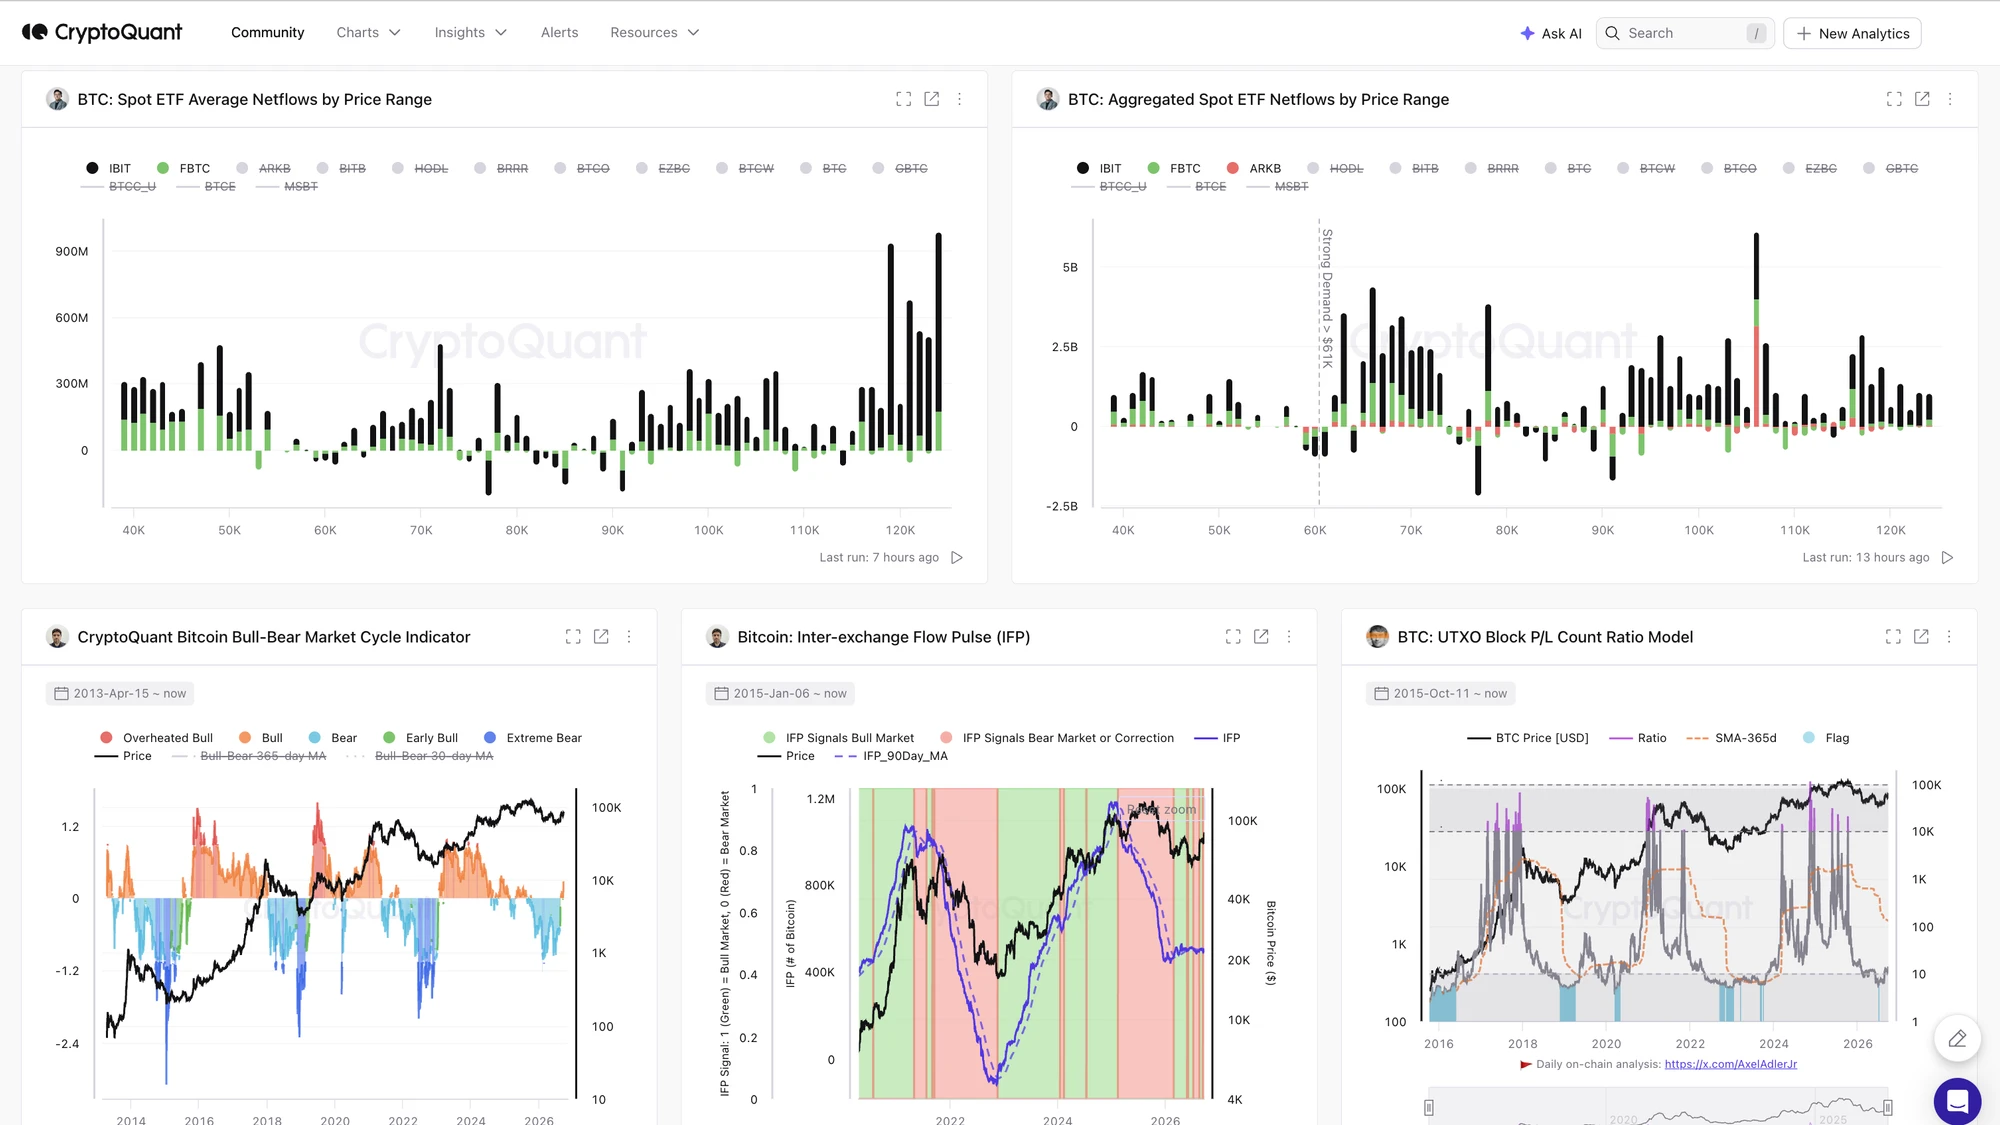Viewport: 2000px width, 1125px height.
Task: Go to the Community page
Action: tap(267, 33)
